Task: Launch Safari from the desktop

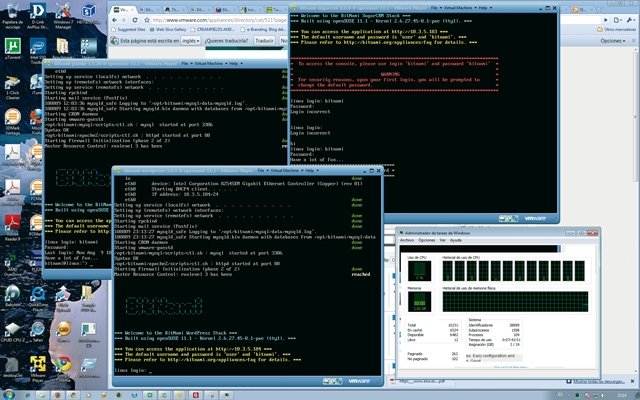Action: tap(38, 332)
